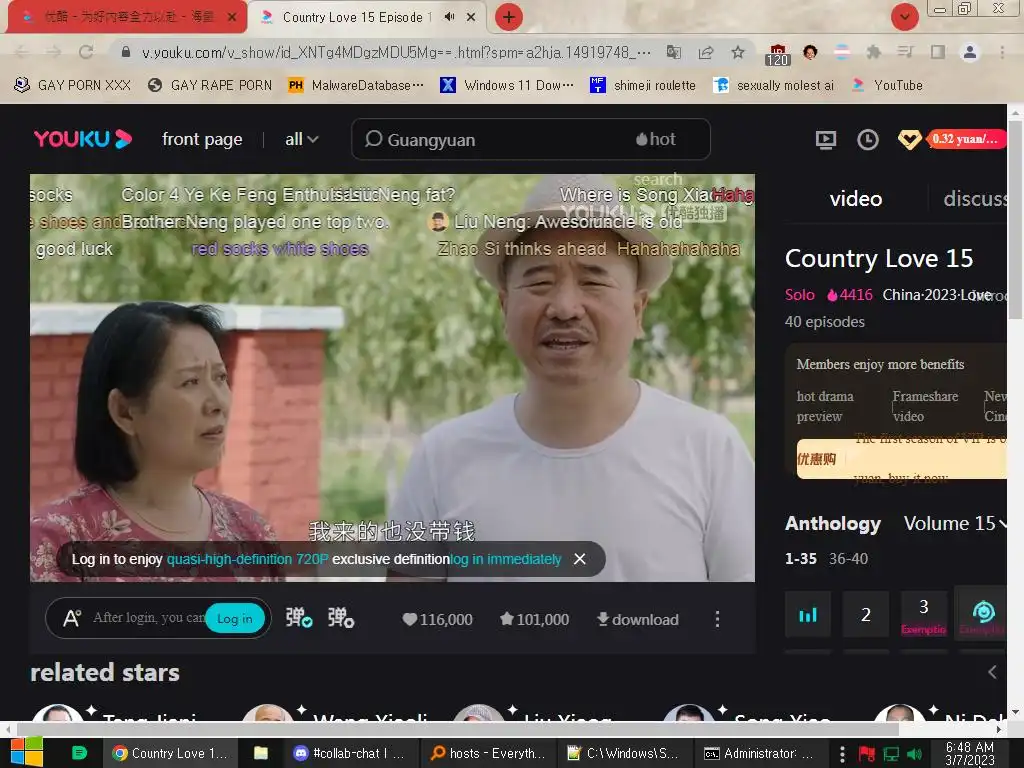Switch to the first Youku browser tab
1024x768 pixels.
(124, 17)
